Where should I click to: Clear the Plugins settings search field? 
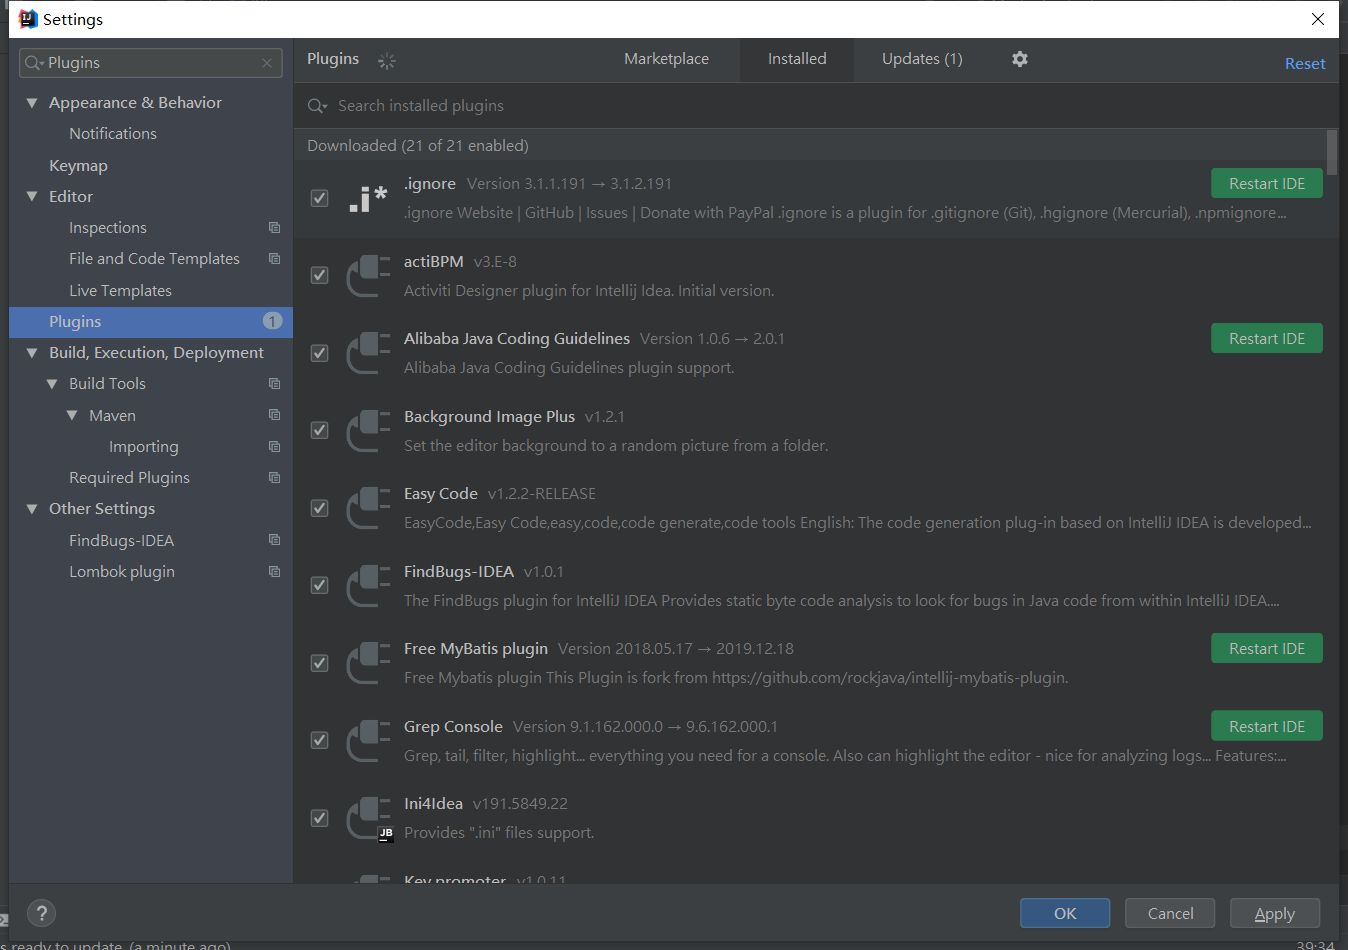267,63
